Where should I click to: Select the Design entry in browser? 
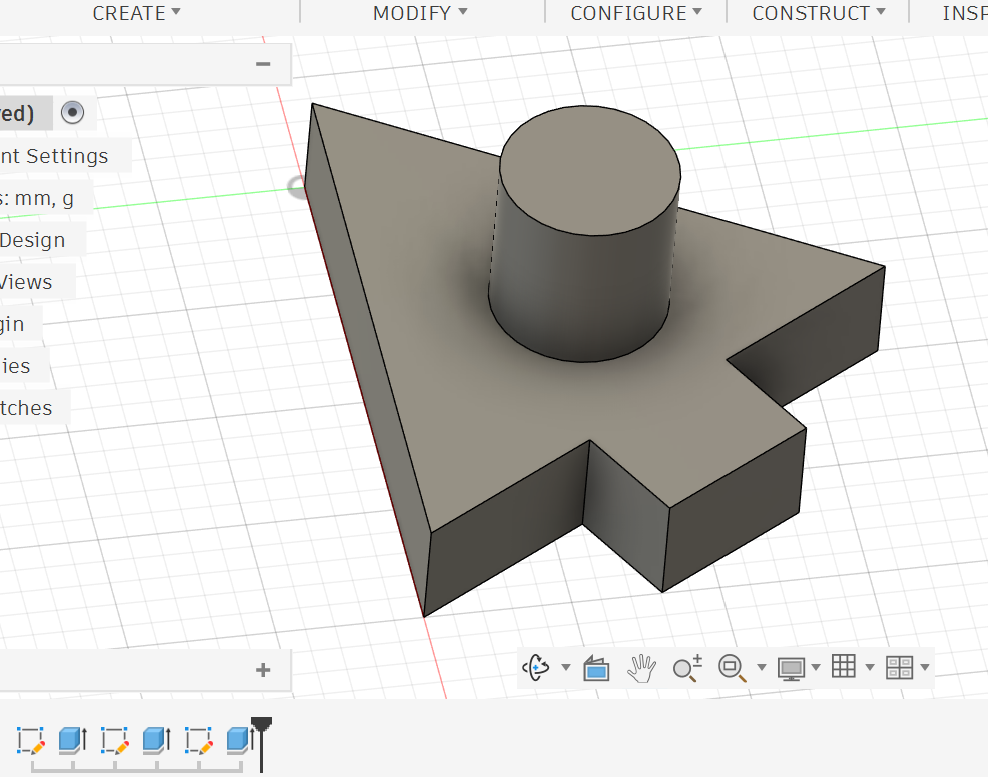(x=33, y=240)
